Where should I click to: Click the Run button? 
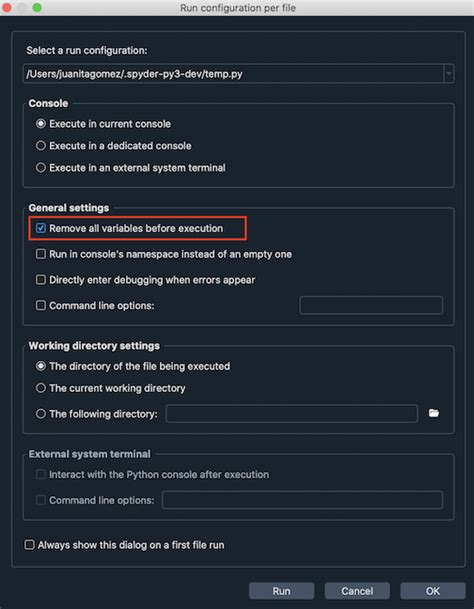282,591
